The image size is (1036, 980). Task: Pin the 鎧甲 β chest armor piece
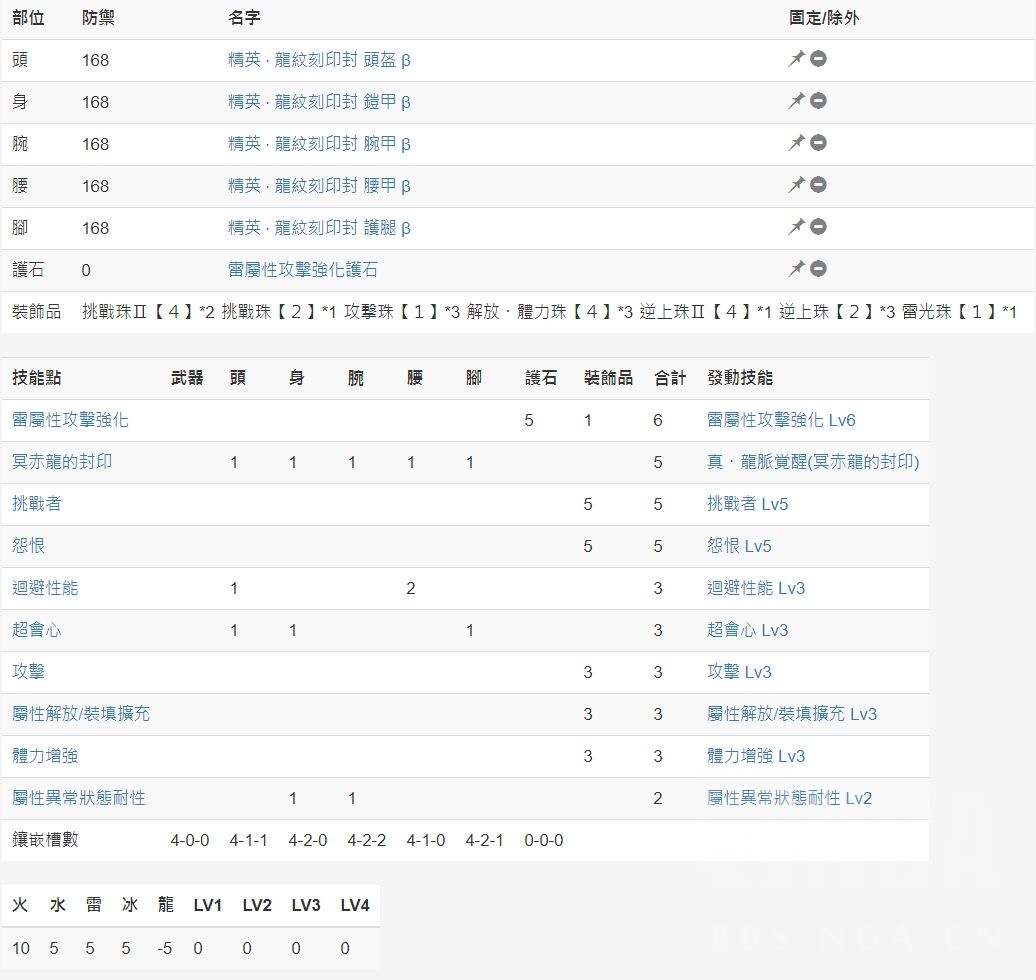click(797, 102)
